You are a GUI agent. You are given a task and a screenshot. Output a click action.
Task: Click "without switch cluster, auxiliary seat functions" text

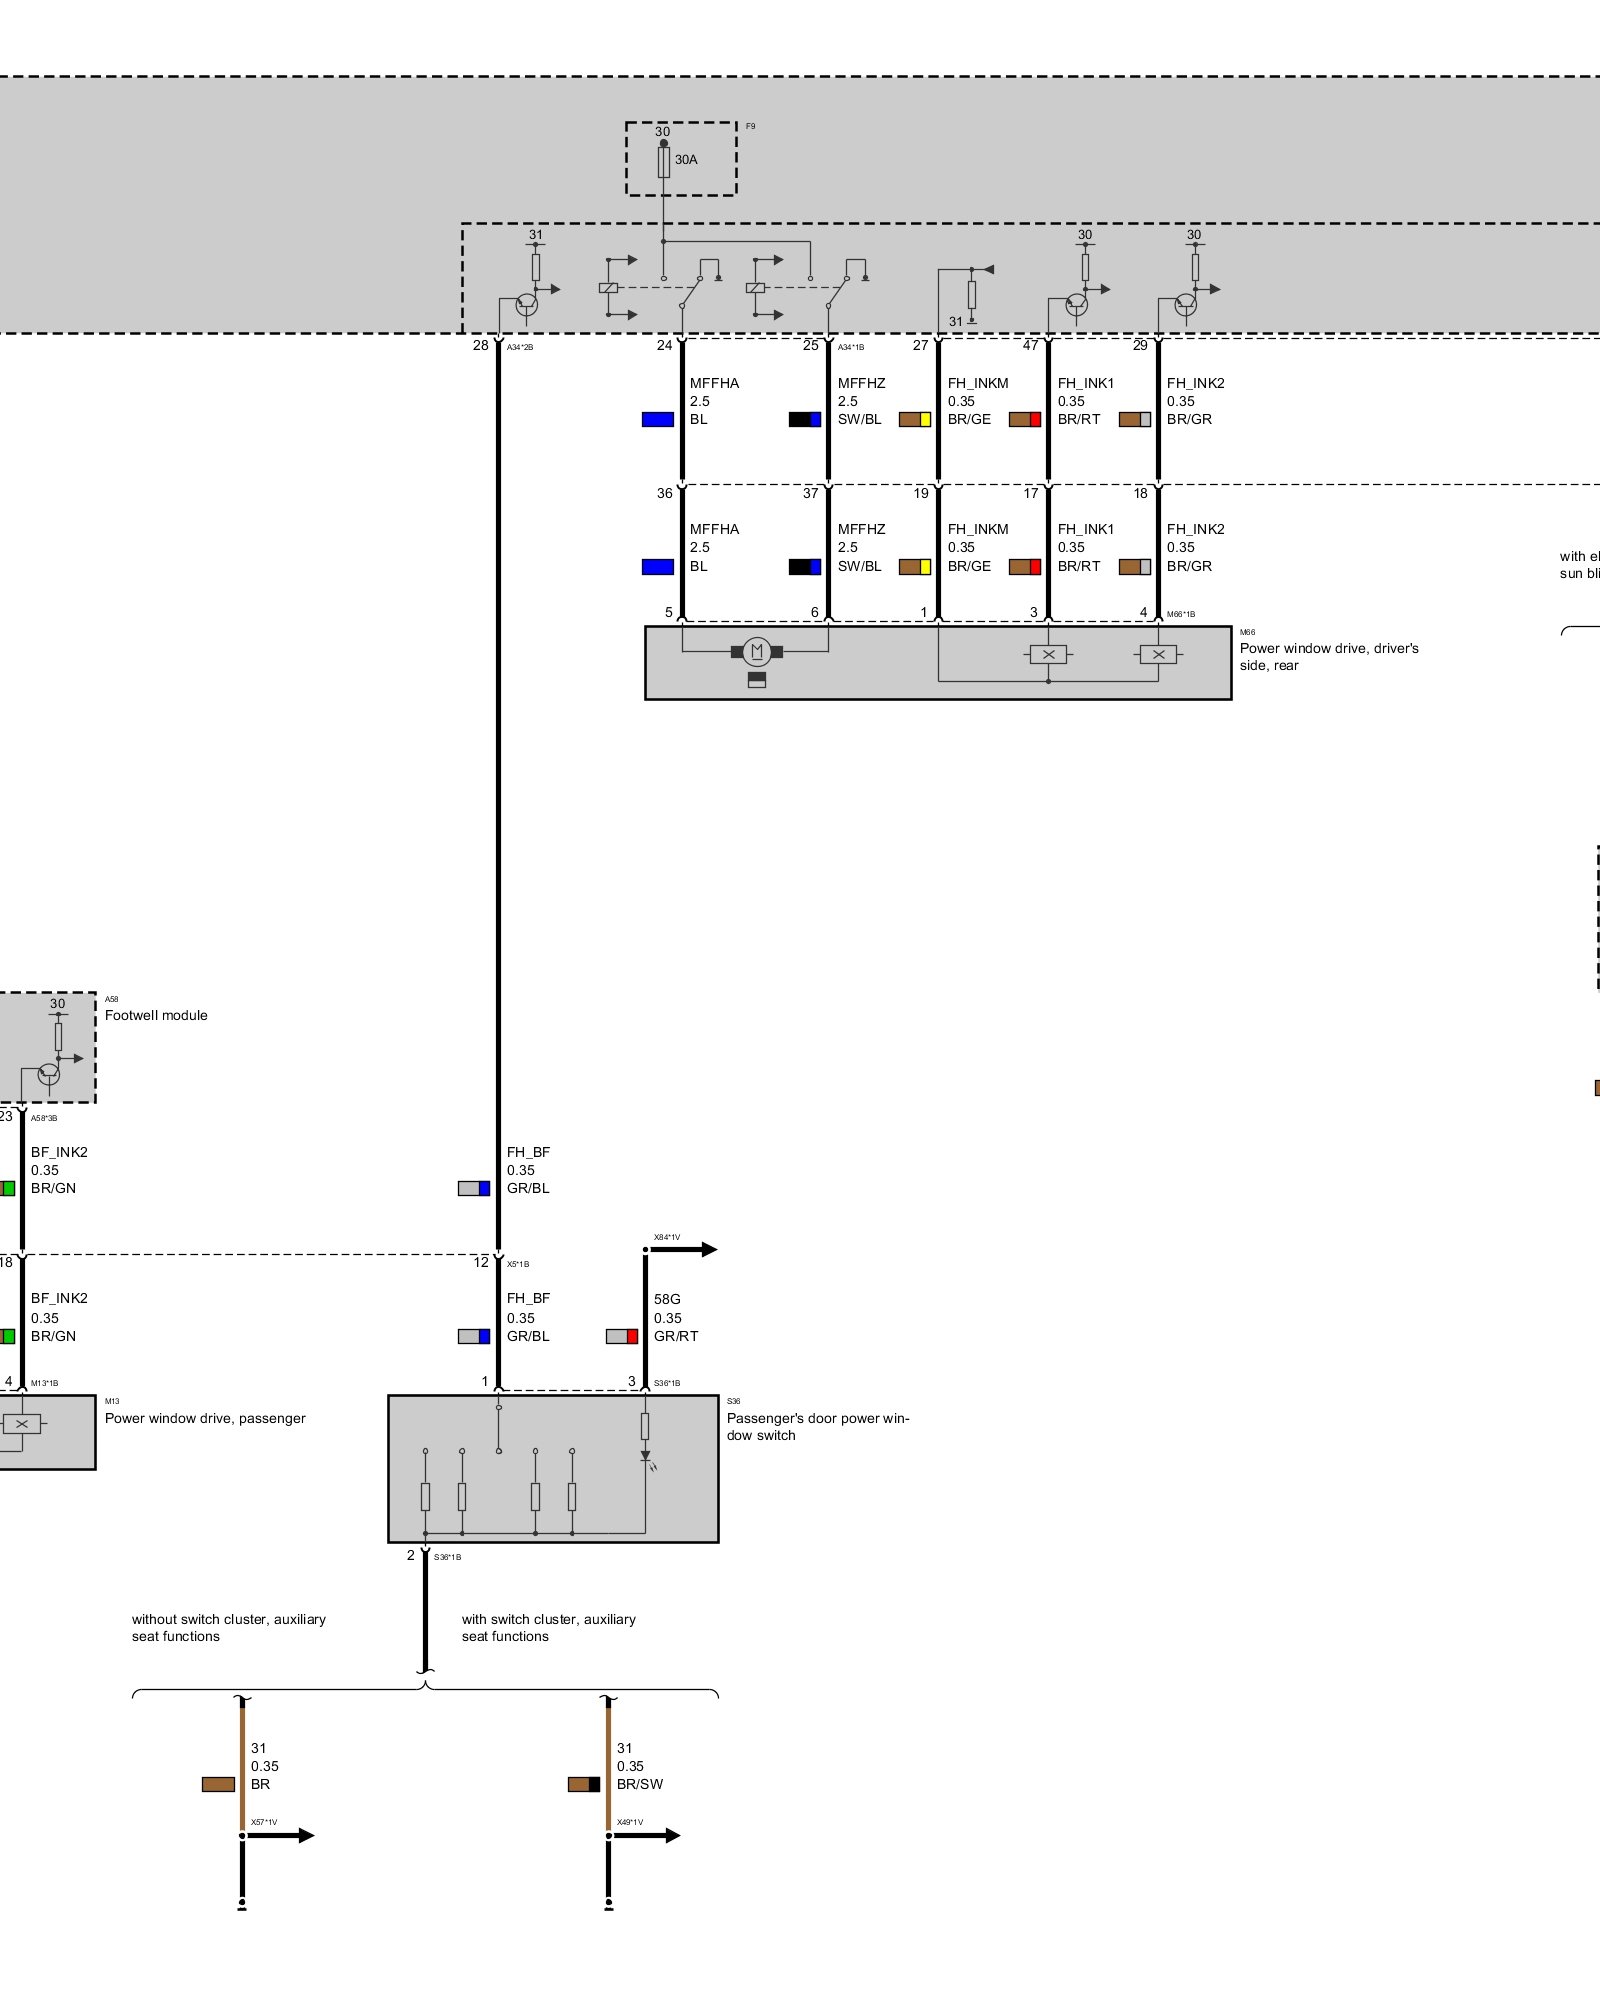tap(228, 1627)
